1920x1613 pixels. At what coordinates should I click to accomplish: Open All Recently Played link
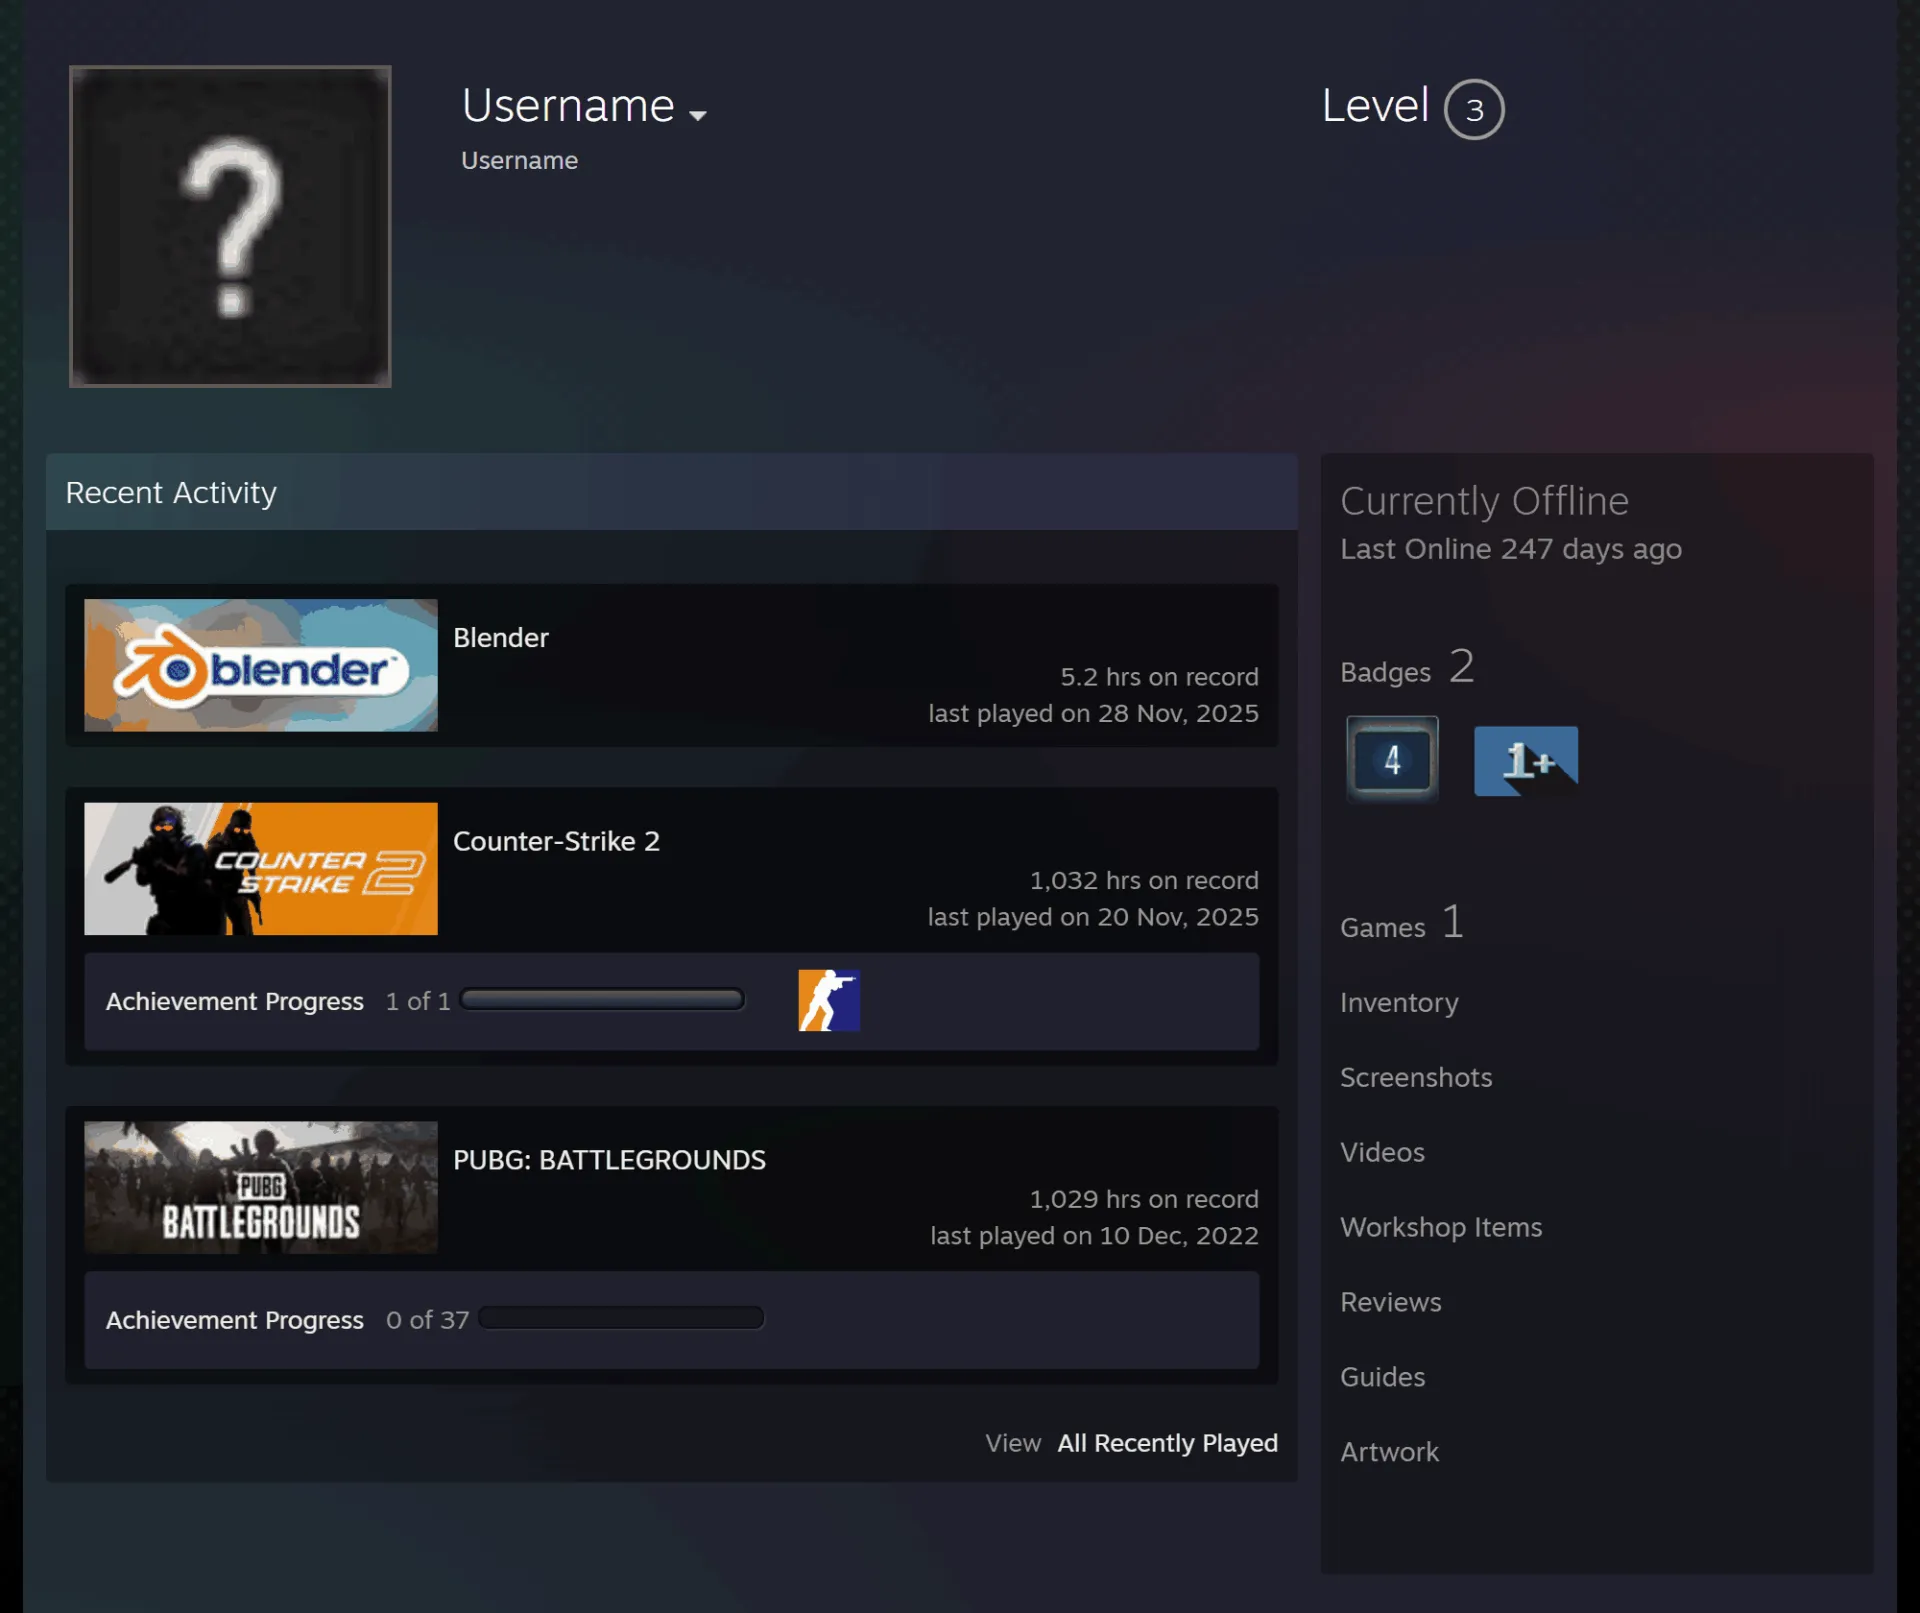pos(1167,1443)
